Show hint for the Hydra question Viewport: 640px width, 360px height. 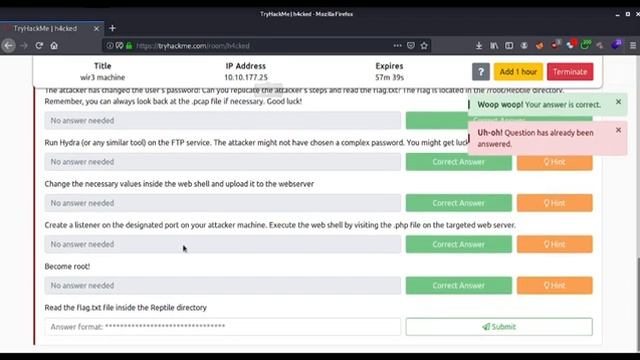(x=555, y=162)
